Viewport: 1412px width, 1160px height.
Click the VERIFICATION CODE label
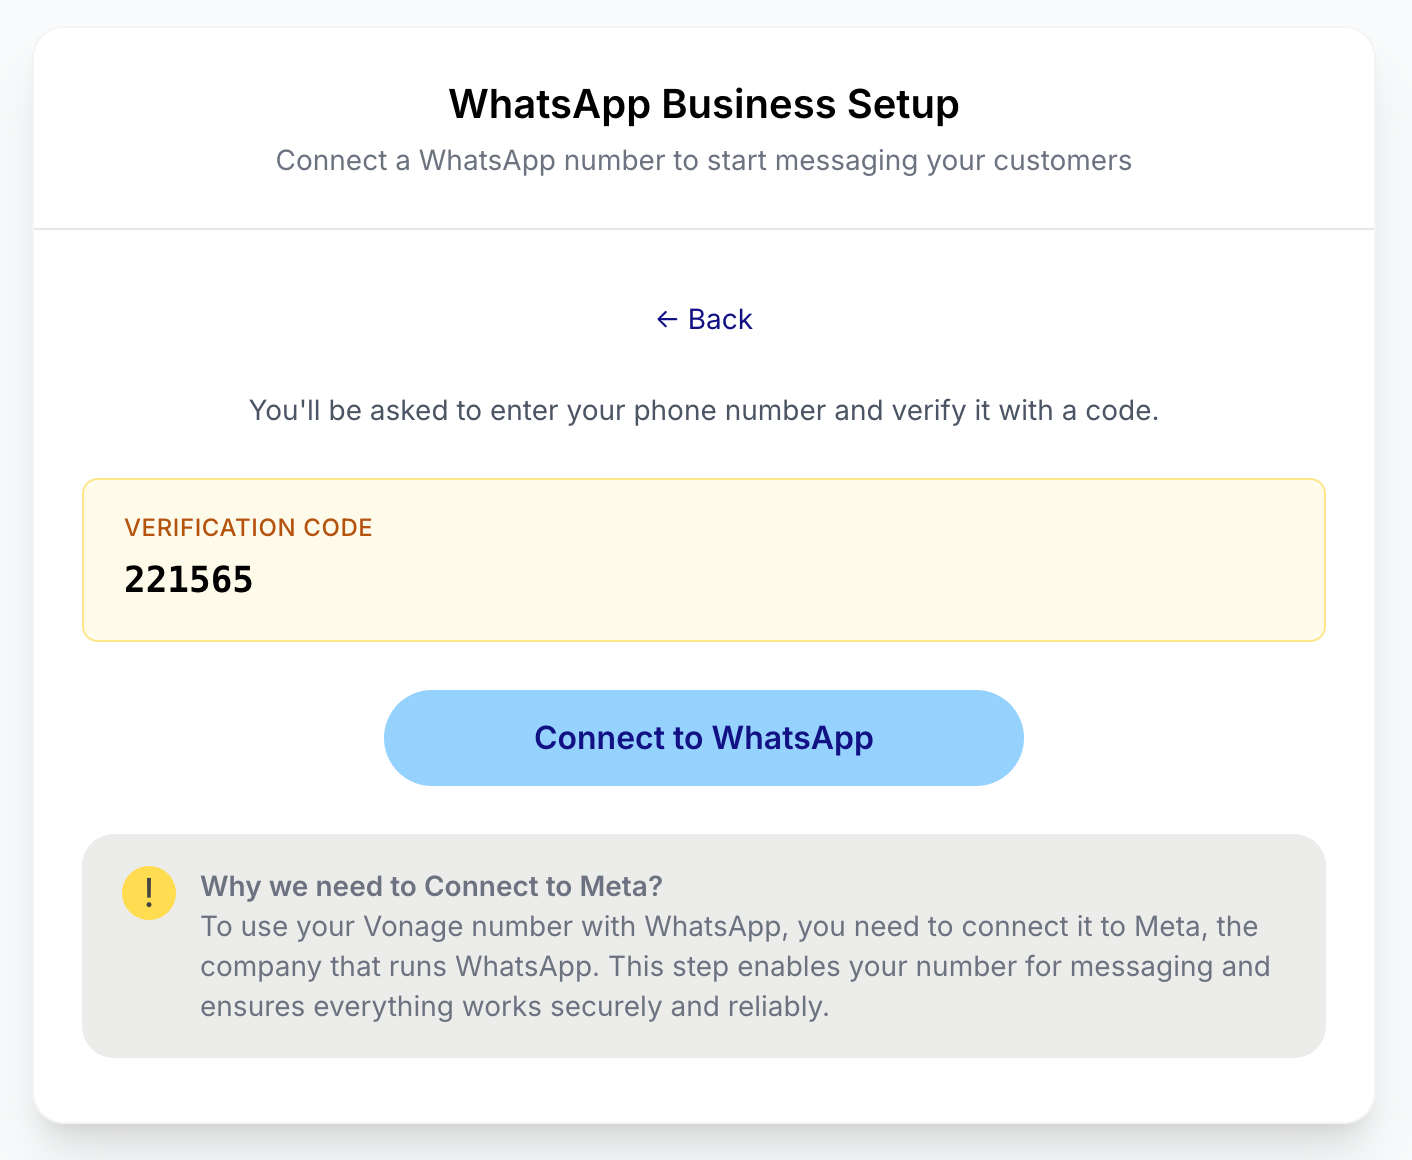[248, 528]
